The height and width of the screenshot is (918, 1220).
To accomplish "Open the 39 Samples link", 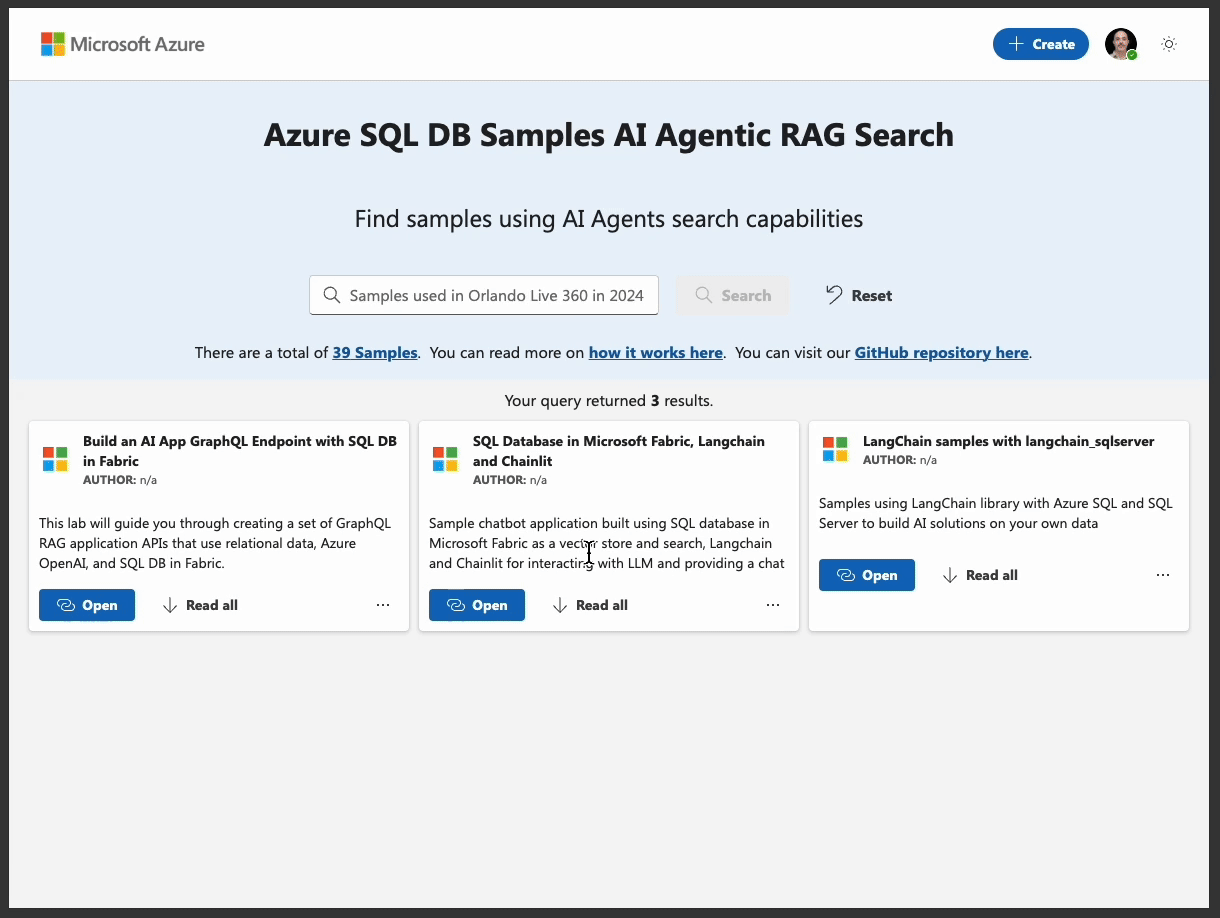I will click(375, 352).
